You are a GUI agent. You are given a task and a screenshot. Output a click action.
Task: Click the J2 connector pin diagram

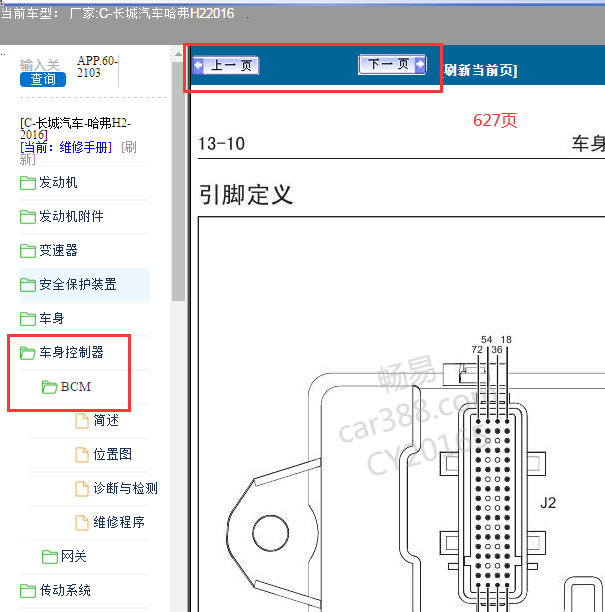[493, 503]
